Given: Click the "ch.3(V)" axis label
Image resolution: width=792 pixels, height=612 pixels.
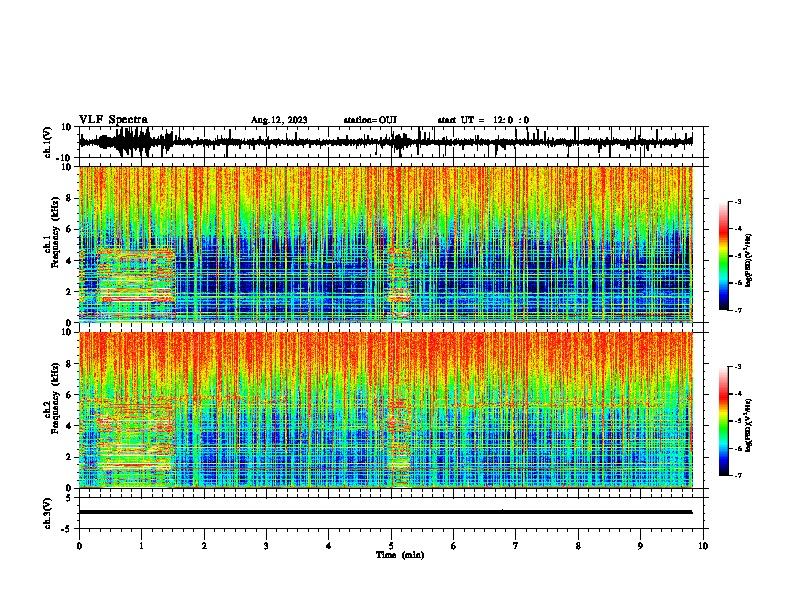Looking at the screenshot, I should point(48,513).
